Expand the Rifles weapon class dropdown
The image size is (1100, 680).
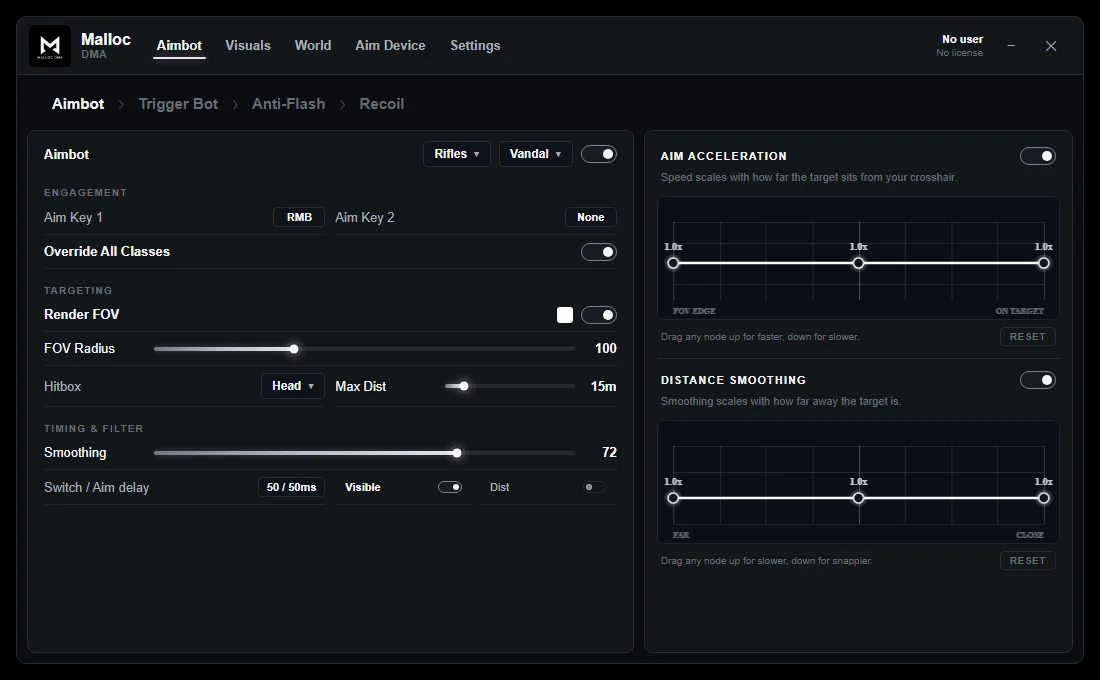[x=457, y=154]
